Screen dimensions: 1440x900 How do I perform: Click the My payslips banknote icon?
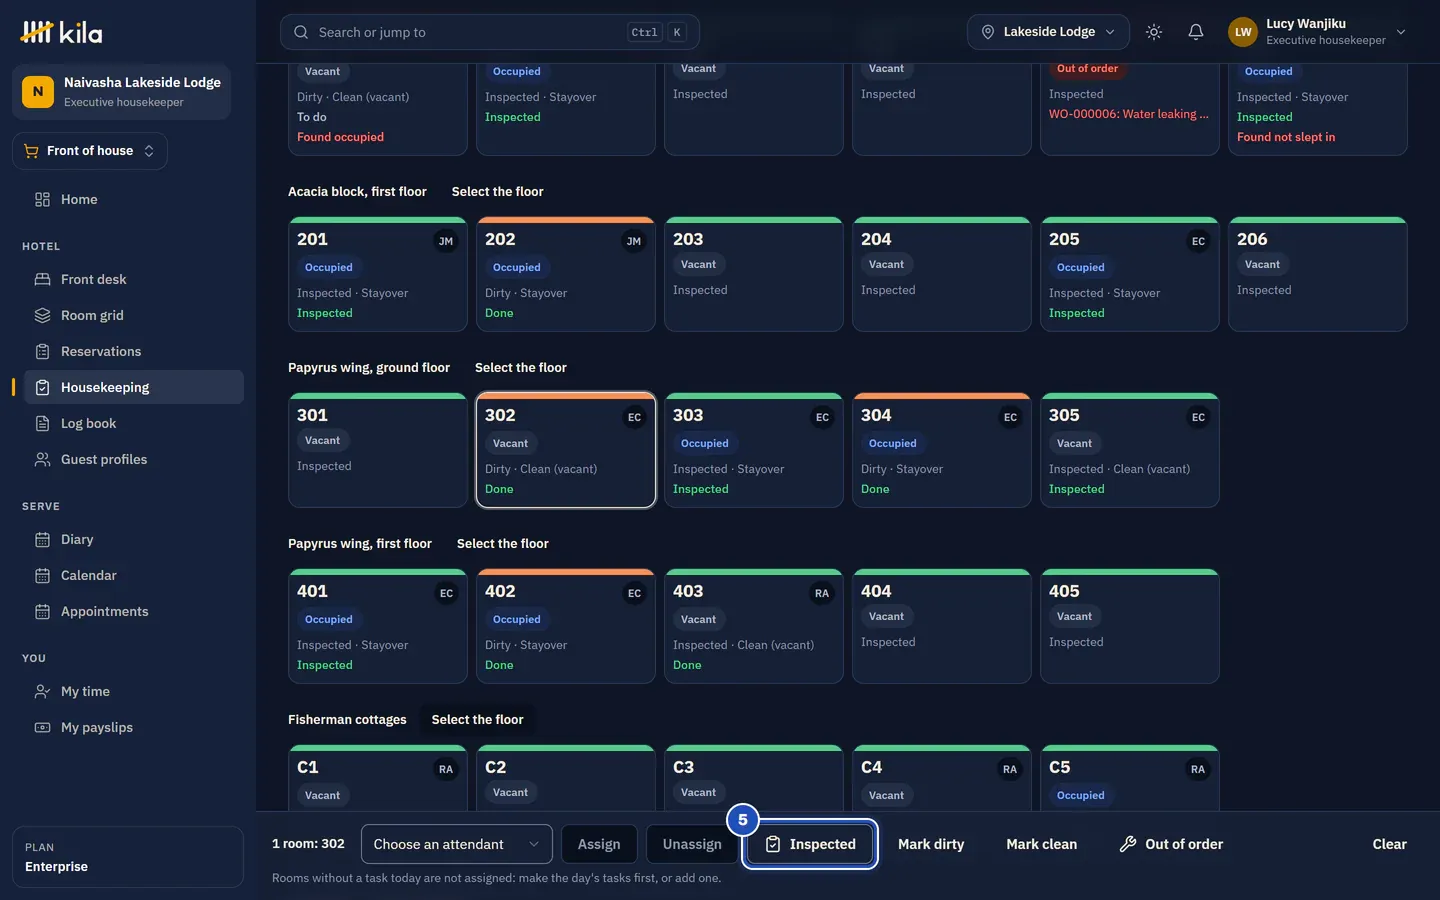pos(42,727)
